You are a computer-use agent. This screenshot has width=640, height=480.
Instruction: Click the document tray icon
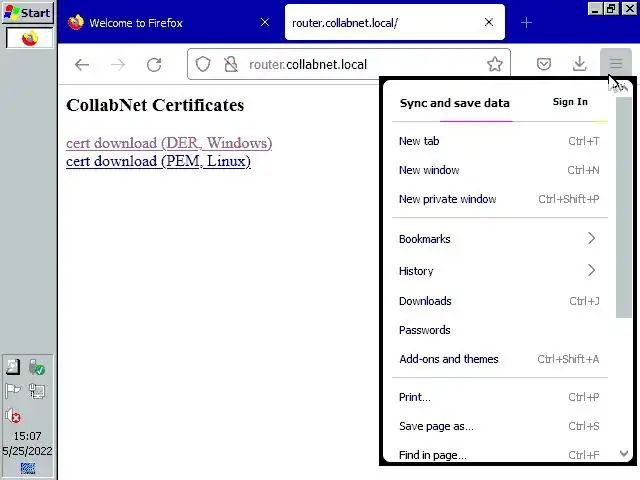point(13,367)
